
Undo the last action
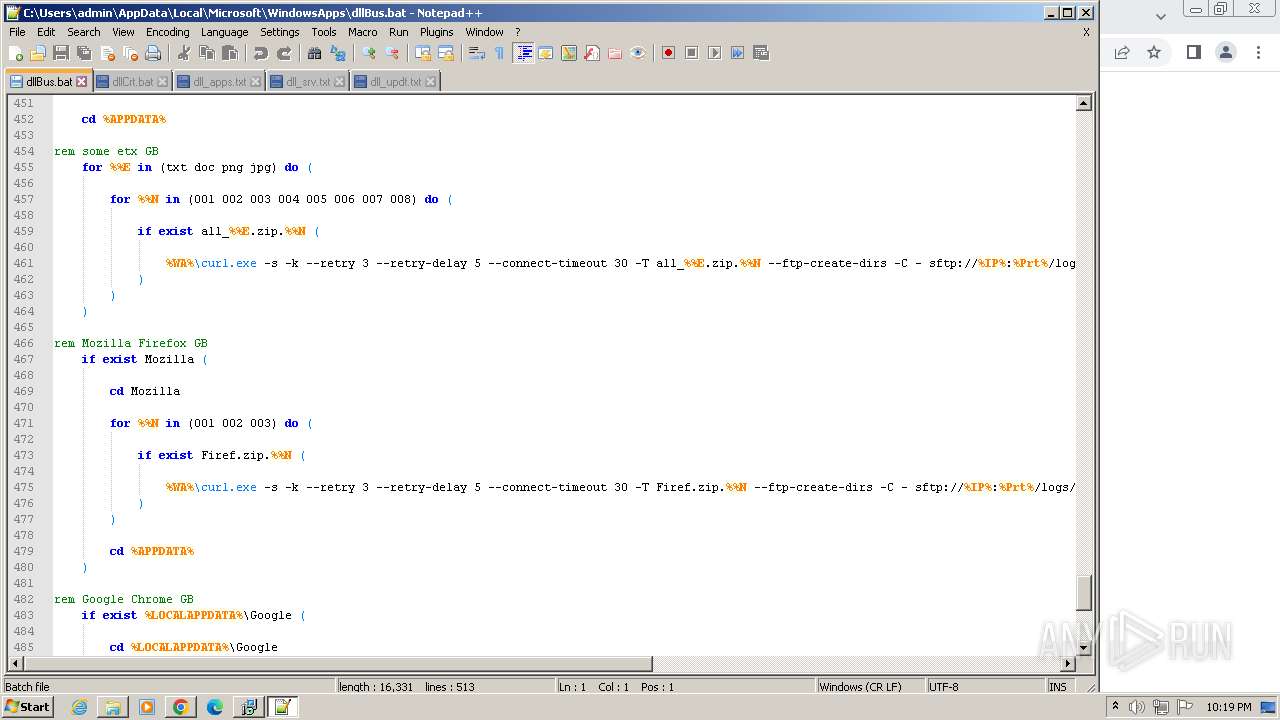(x=261, y=53)
